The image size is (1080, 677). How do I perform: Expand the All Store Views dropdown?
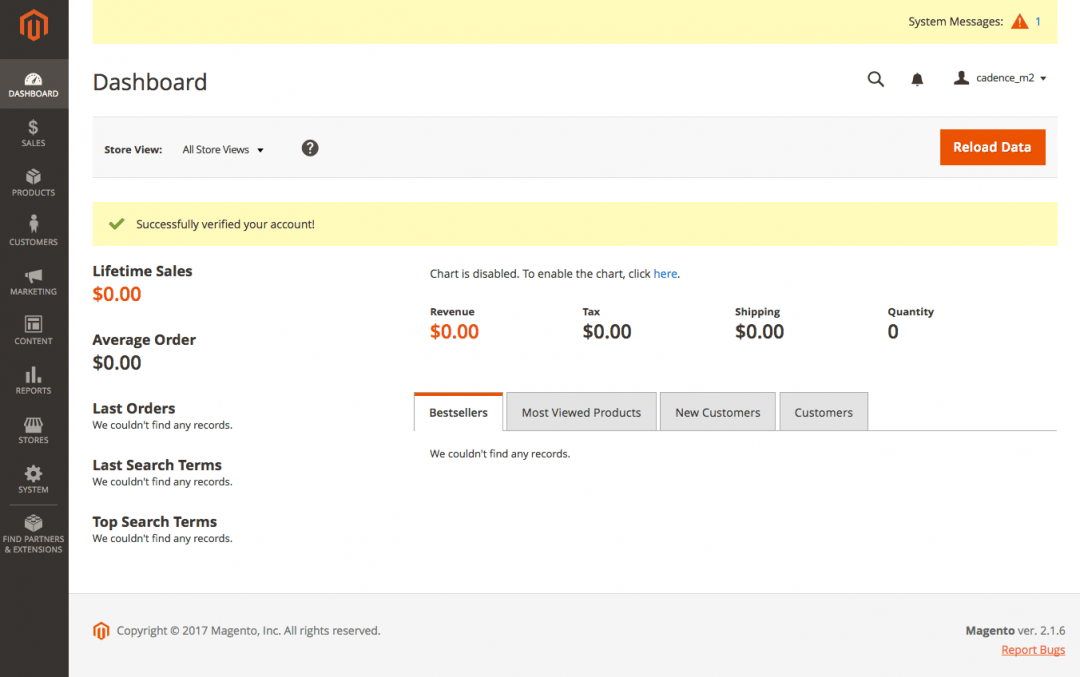(223, 150)
